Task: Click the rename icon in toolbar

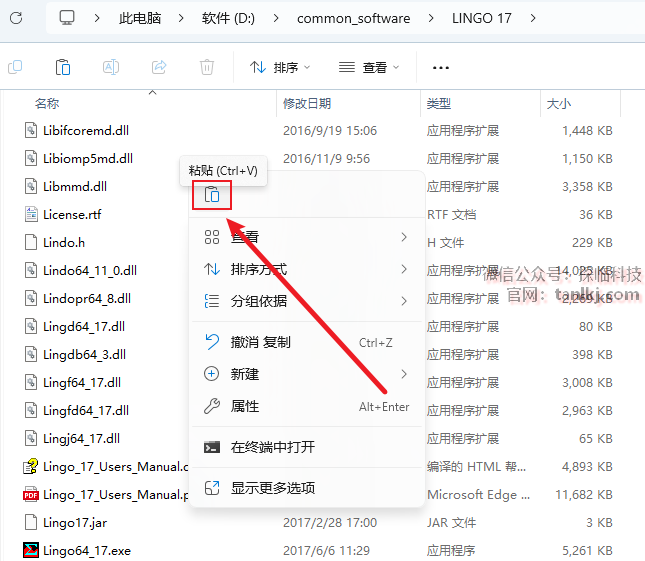Action: click(111, 67)
